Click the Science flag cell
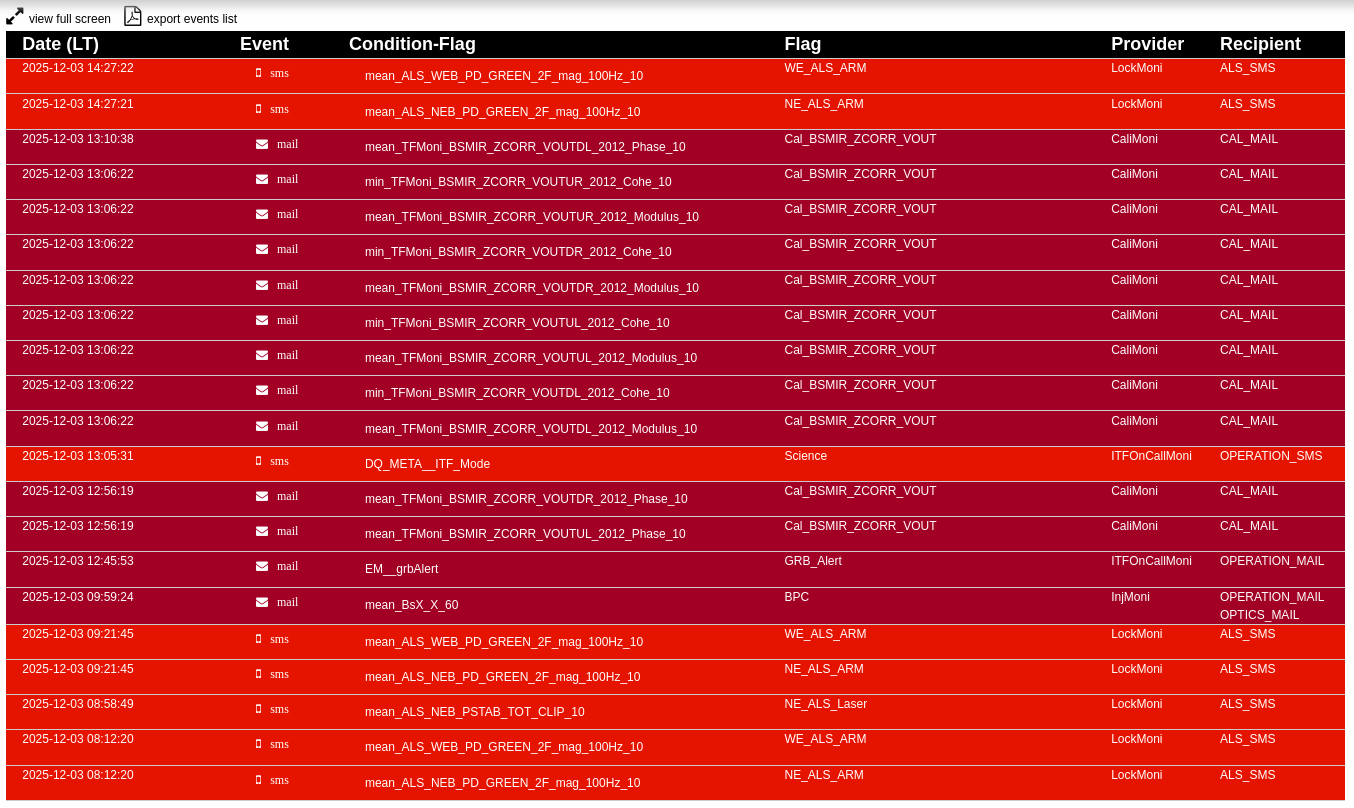 (805, 456)
